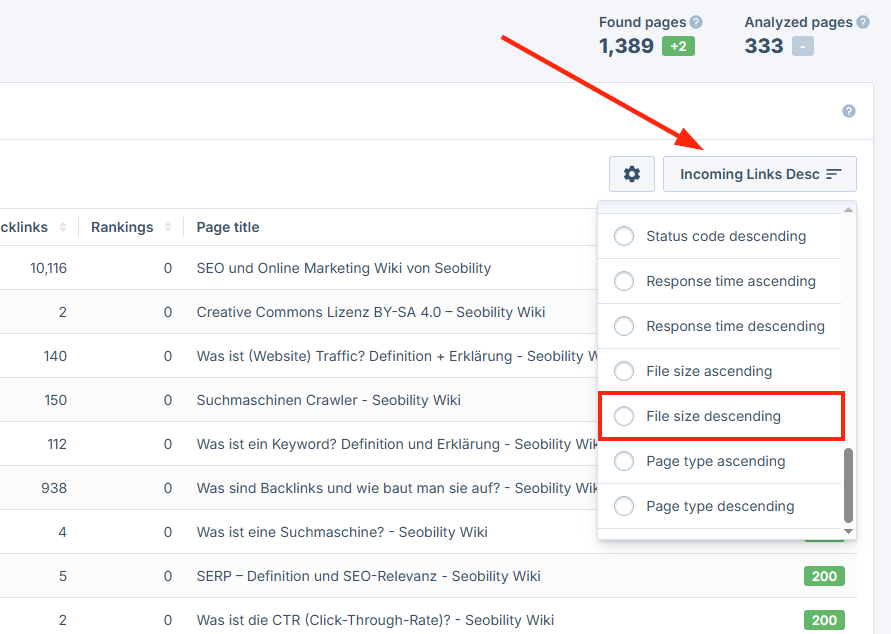891x634 pixels.
Task: Choose Page type descending from the sort list
Action: pos(624,506)
